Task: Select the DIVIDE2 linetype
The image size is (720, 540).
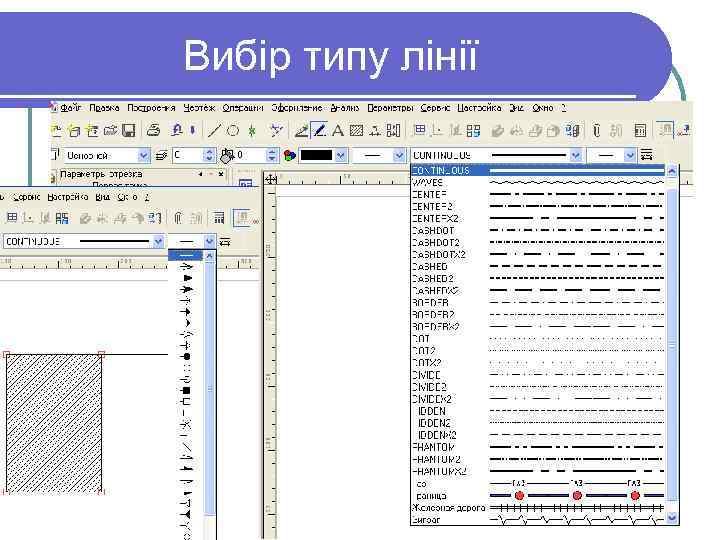Action: click(538, 387)
